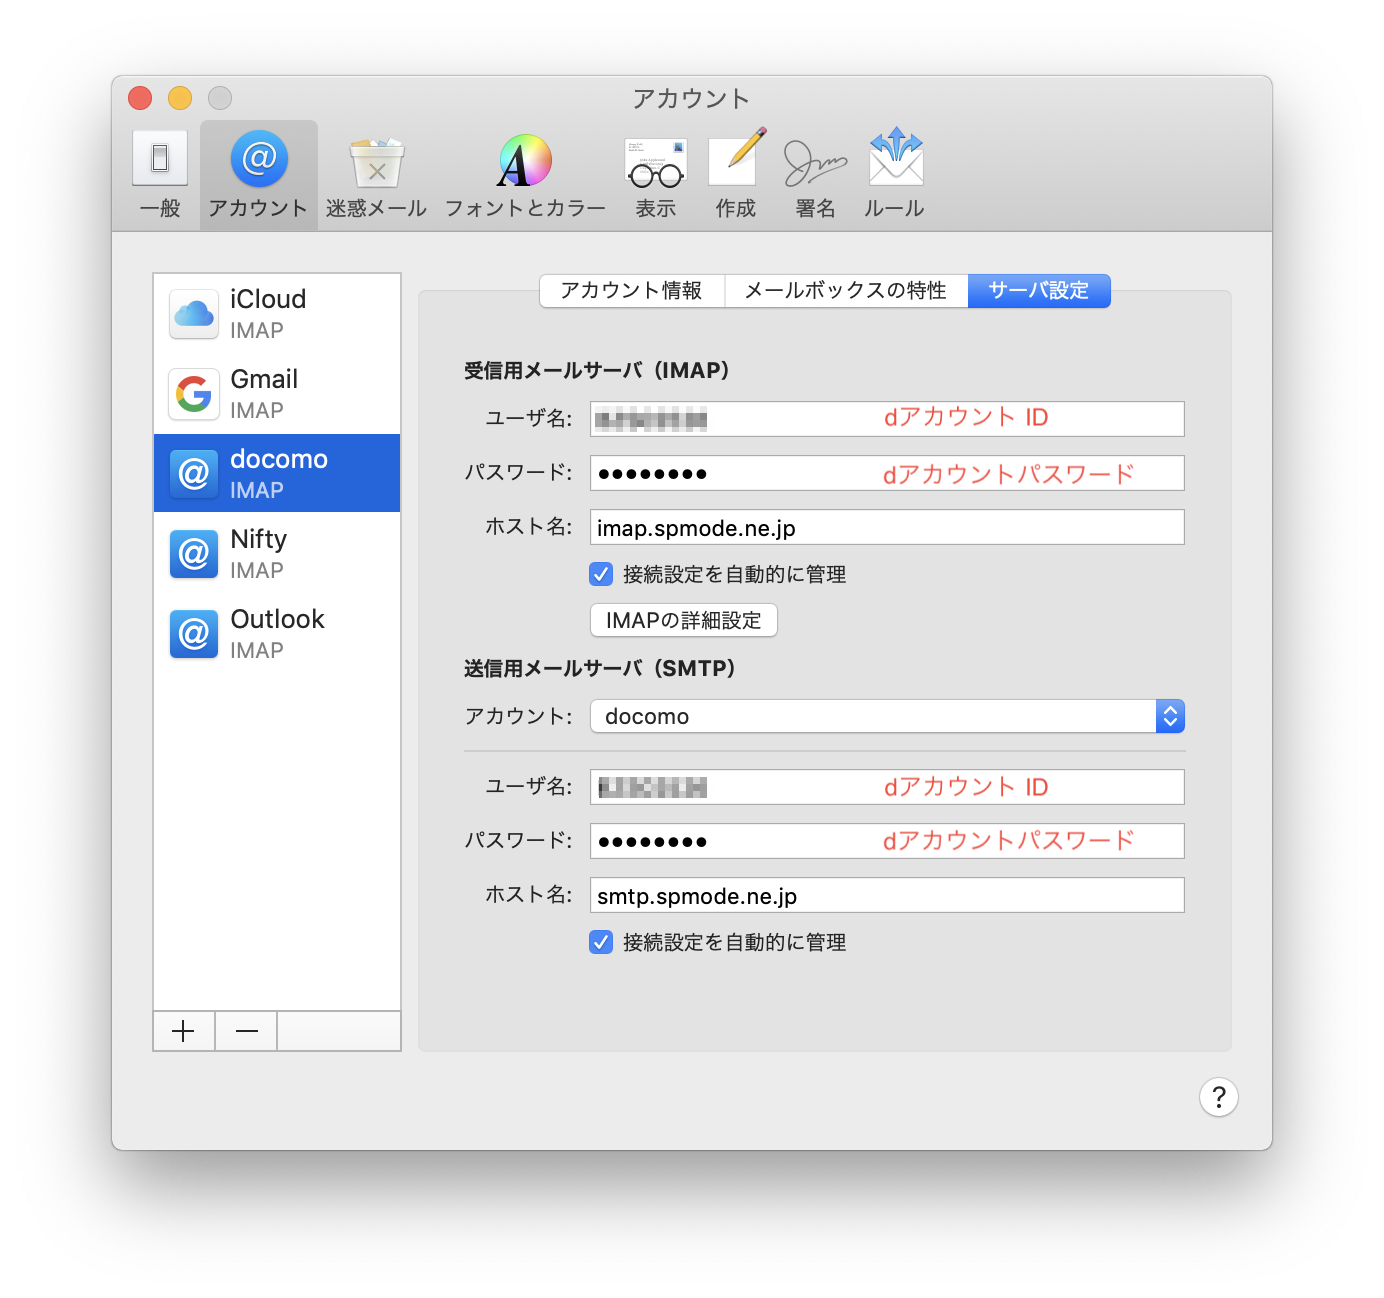Viewport: 1384px width, 1298px height.
Task: Toggle IMAP 接続設定を自動的に管理 checkbox
Action: pos(601,574)
